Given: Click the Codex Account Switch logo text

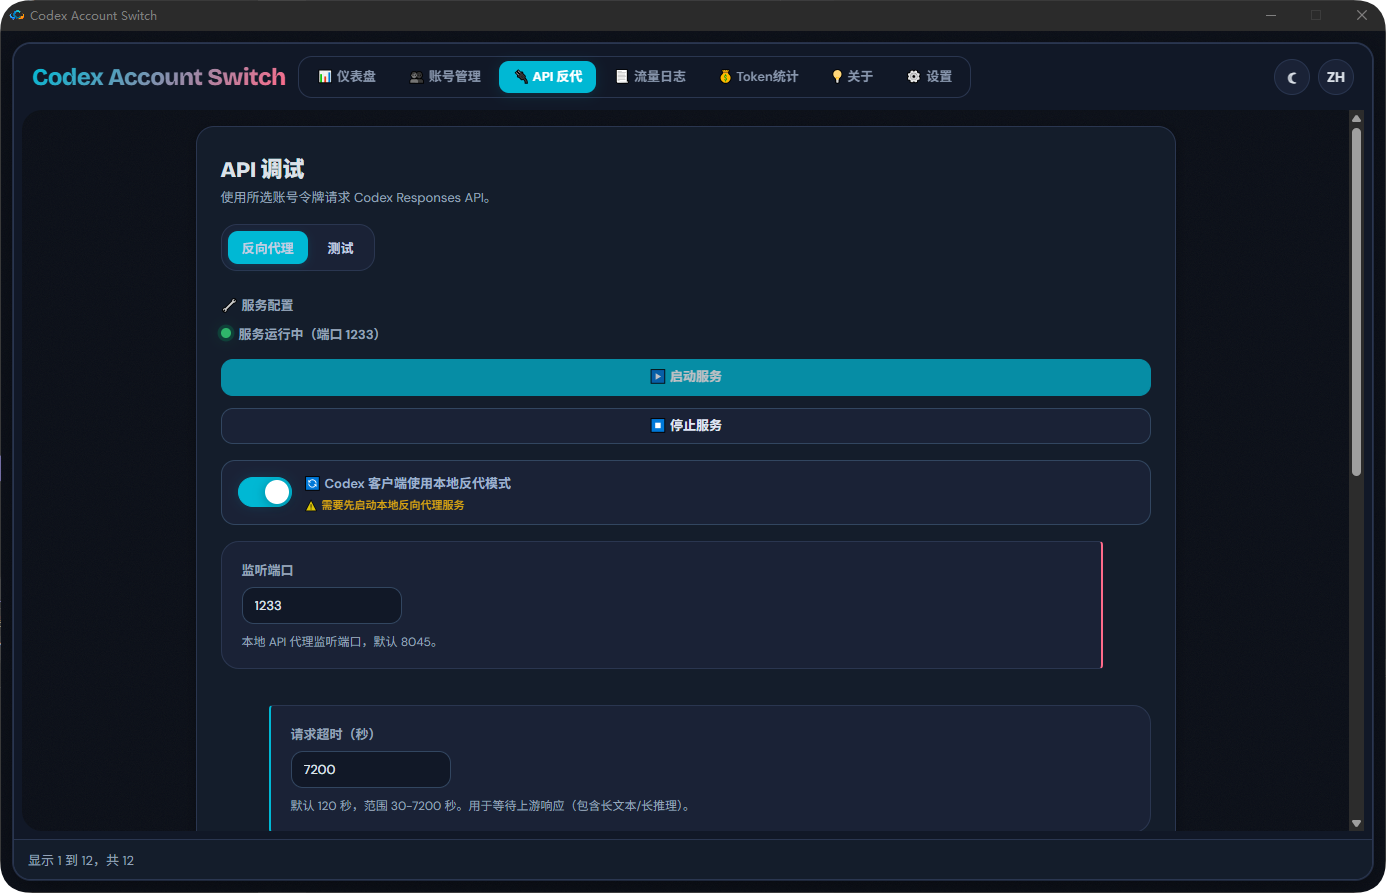Looking at the screenshot, I should coord(158,76).
